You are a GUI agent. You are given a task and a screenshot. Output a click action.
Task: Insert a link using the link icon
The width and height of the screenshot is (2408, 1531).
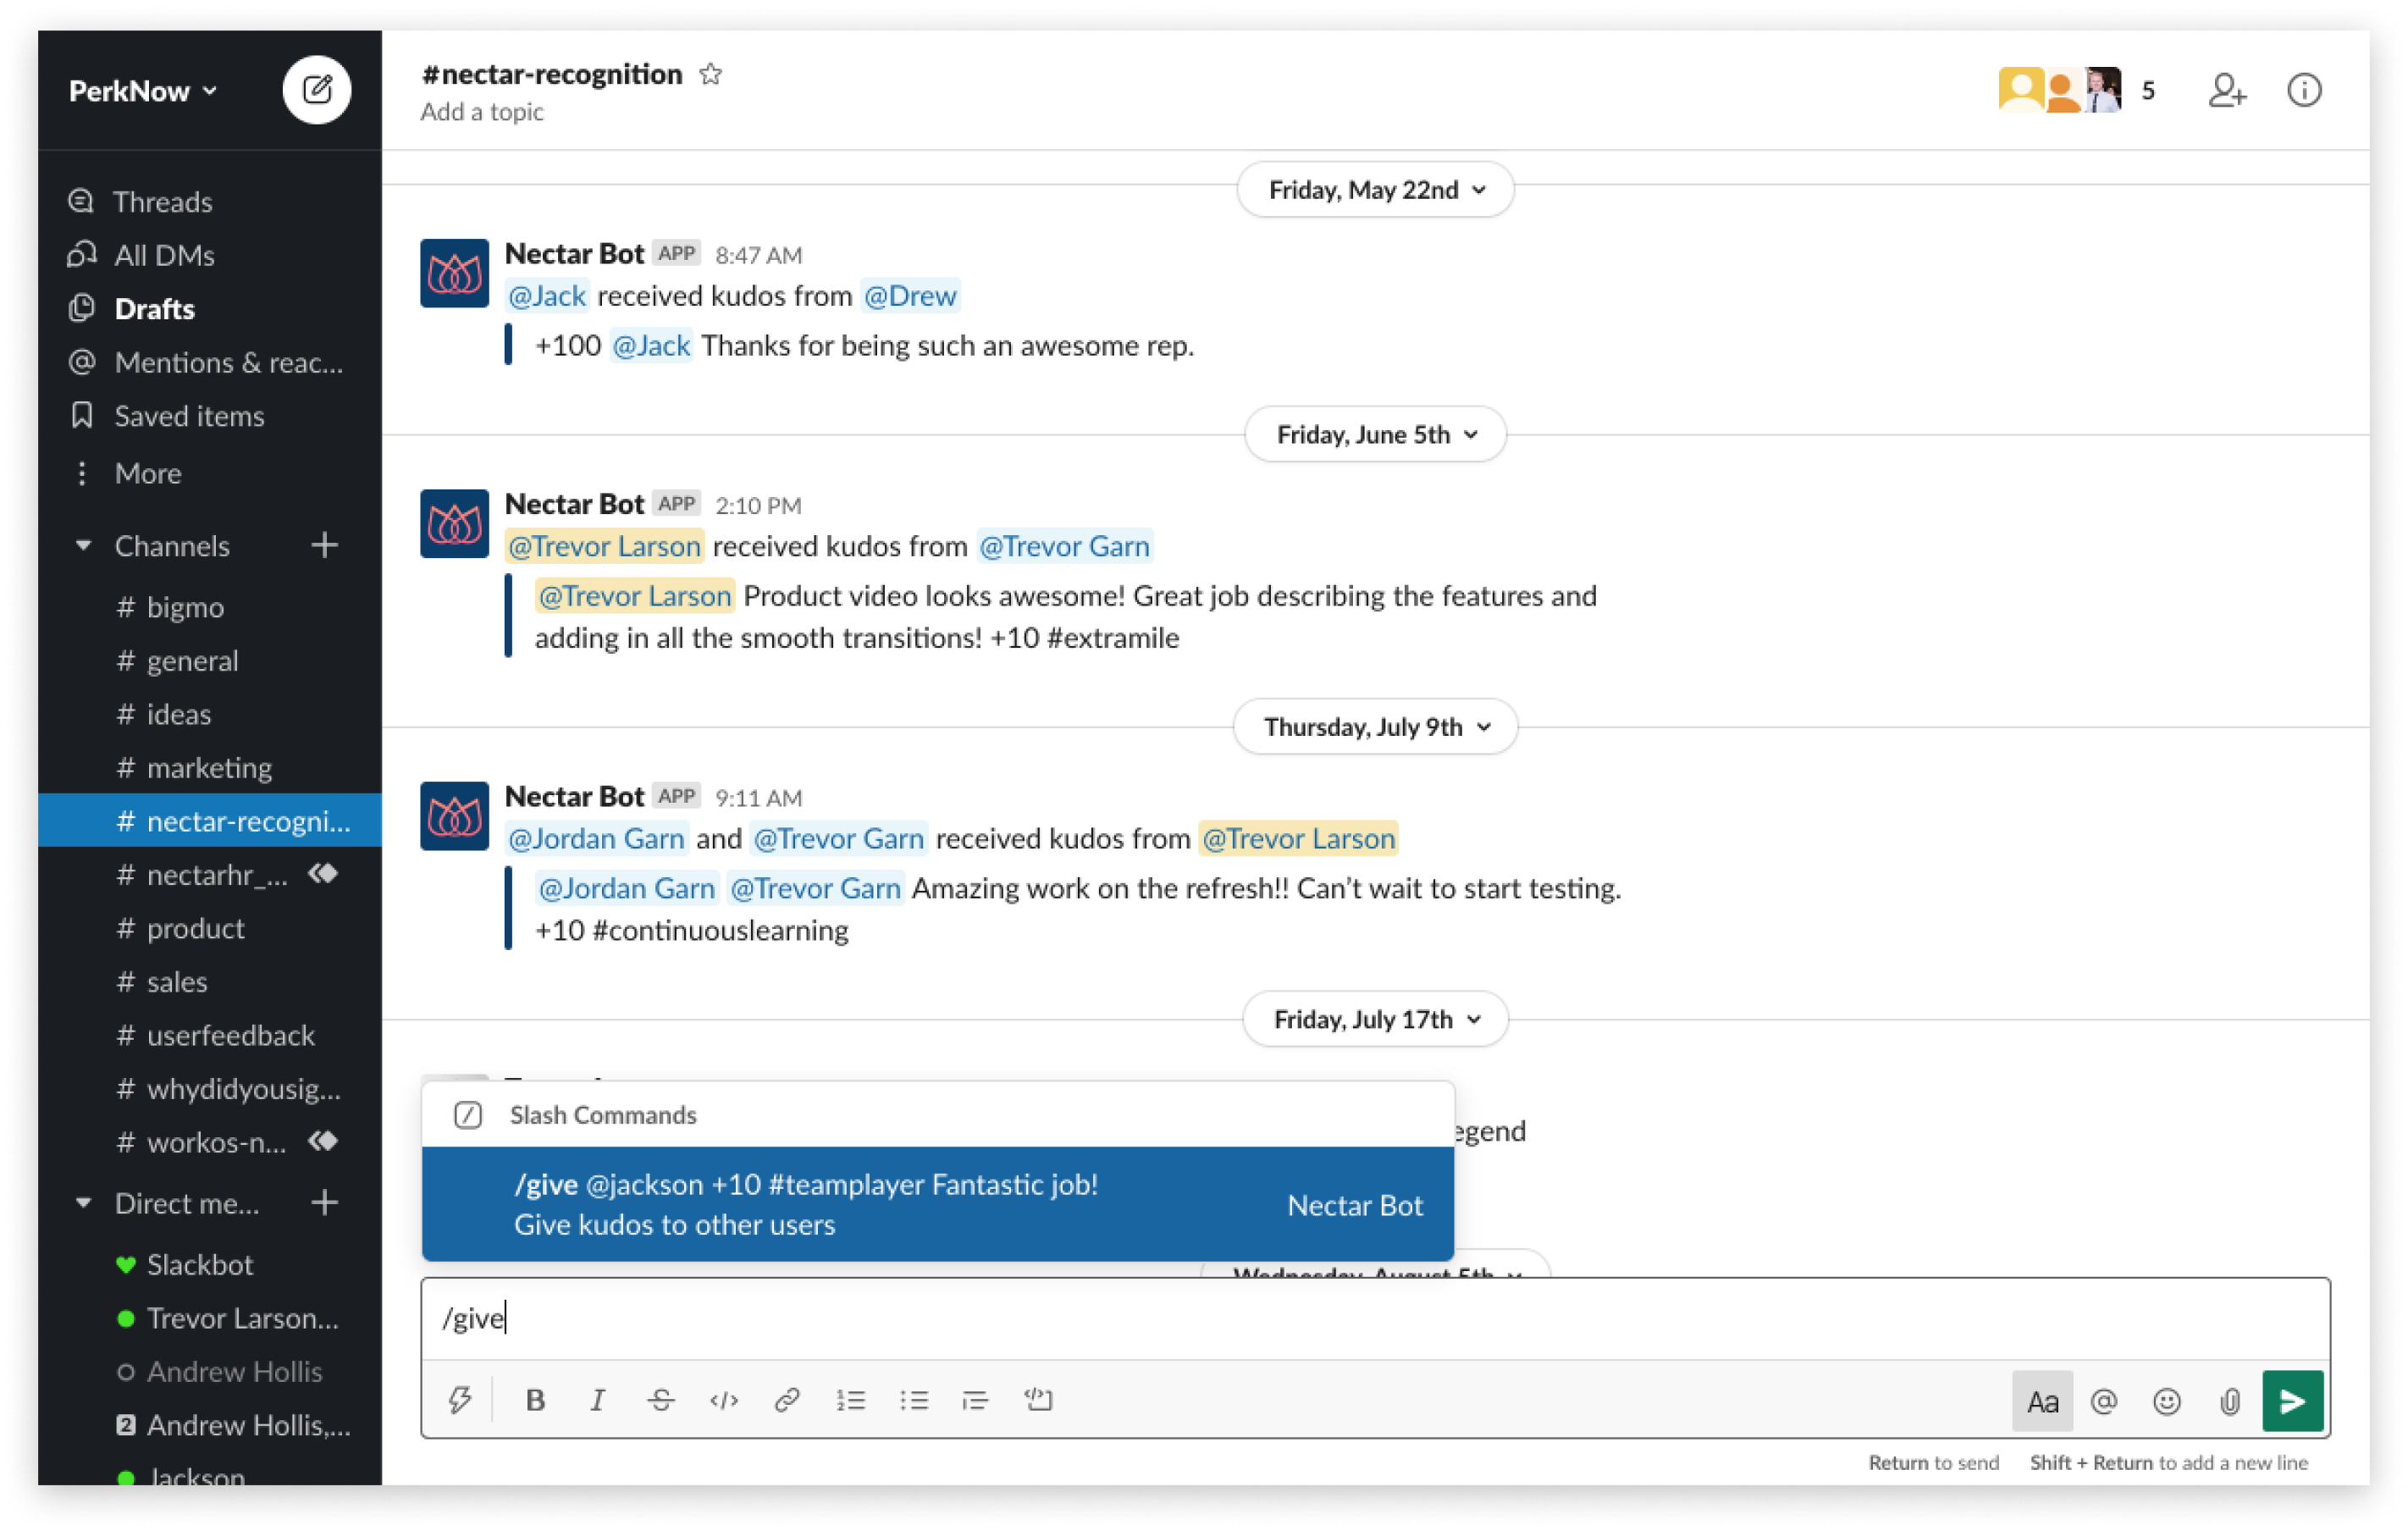click(787, 1400)
